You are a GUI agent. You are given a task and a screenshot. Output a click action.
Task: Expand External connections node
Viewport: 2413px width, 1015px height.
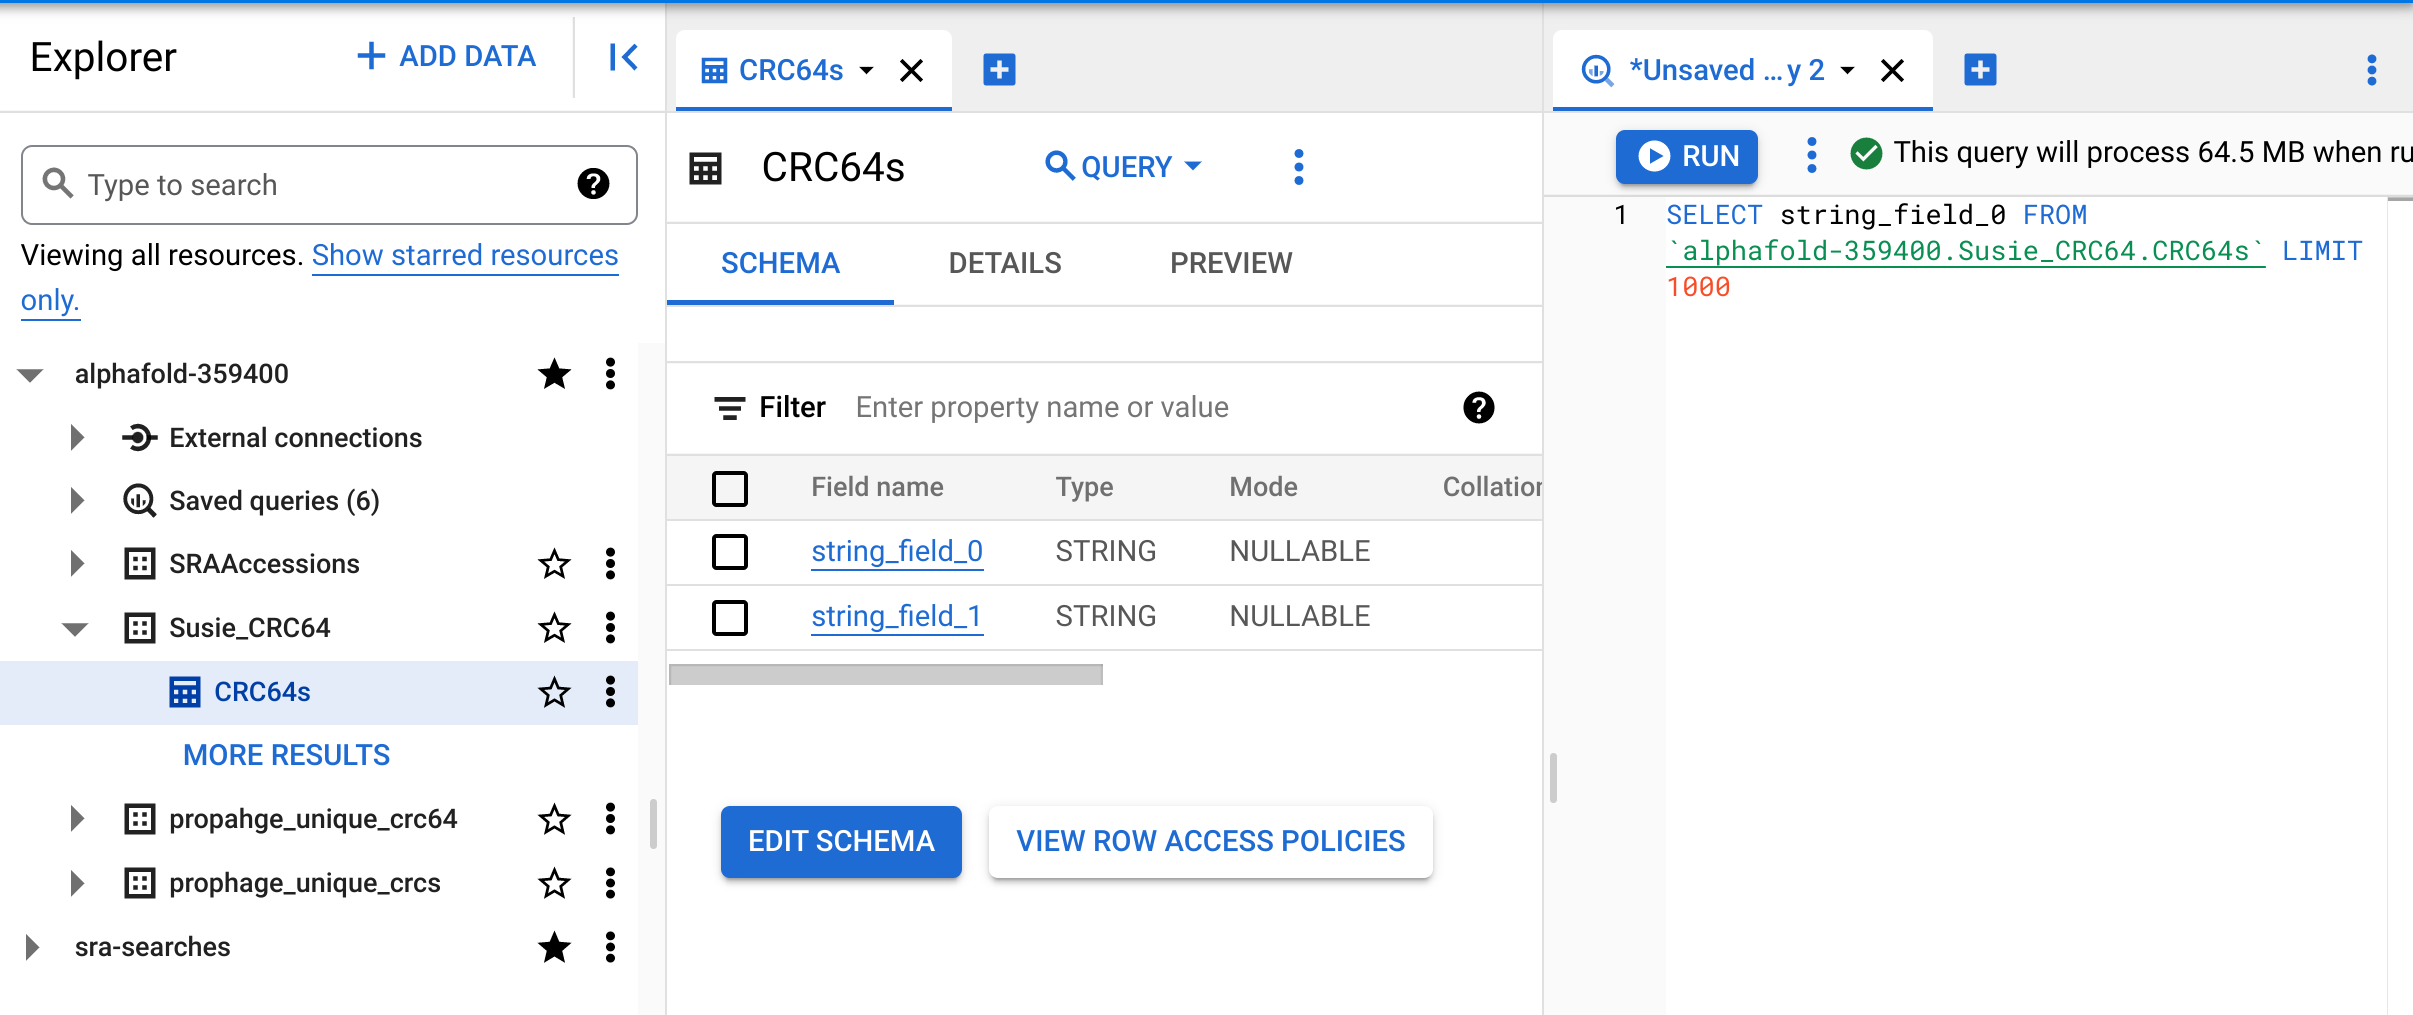(77, 438)
